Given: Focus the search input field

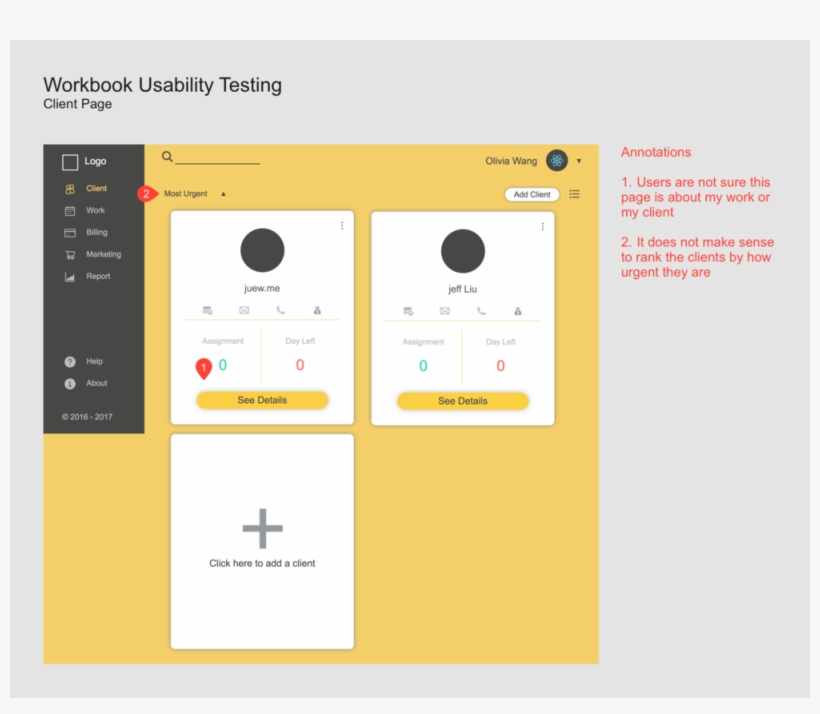Looking at the screenshot, I should (217, 158).
